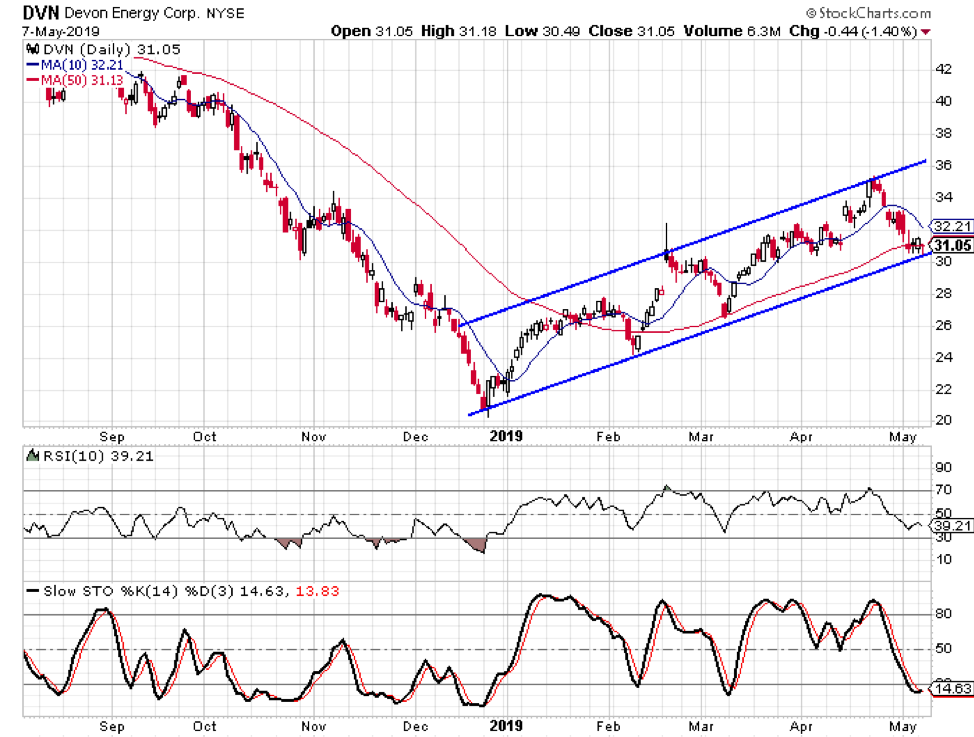
Task: Select the blue MA(10) legend line marker
Action: 33,65
